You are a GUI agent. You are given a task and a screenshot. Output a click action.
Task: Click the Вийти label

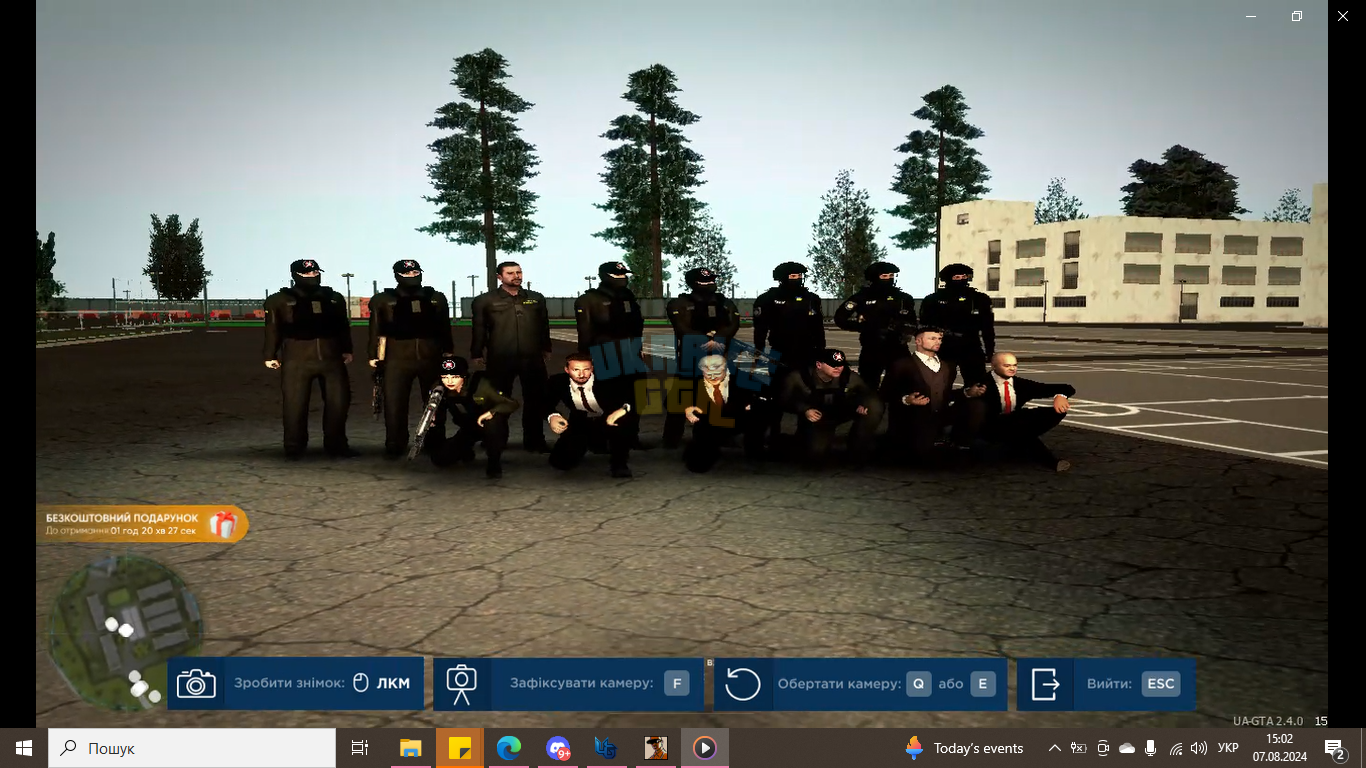point(1109,684)
